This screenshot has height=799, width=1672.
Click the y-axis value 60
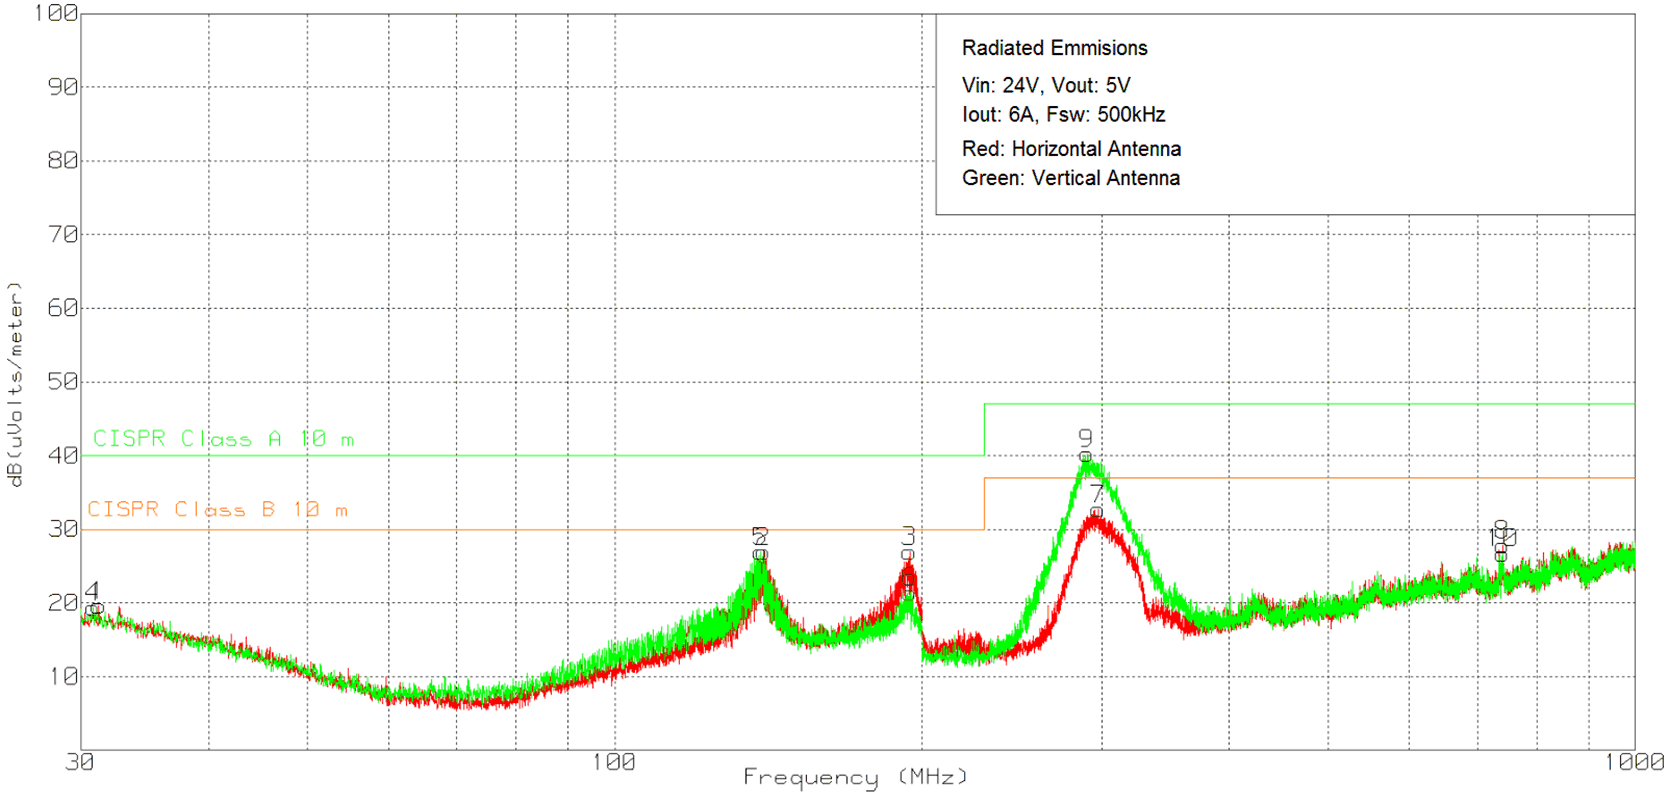click(62, 308)
